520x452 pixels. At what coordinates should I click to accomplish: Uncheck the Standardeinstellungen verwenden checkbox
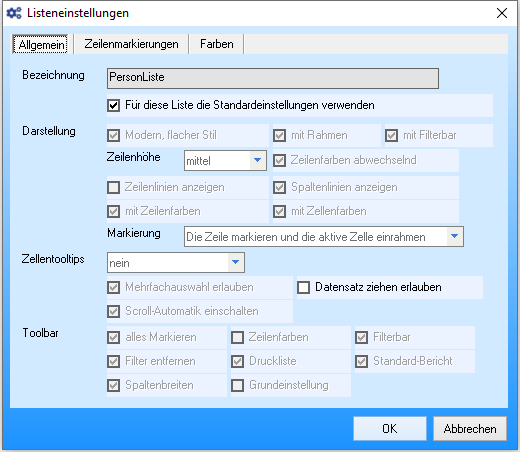(x=114, y=106)
